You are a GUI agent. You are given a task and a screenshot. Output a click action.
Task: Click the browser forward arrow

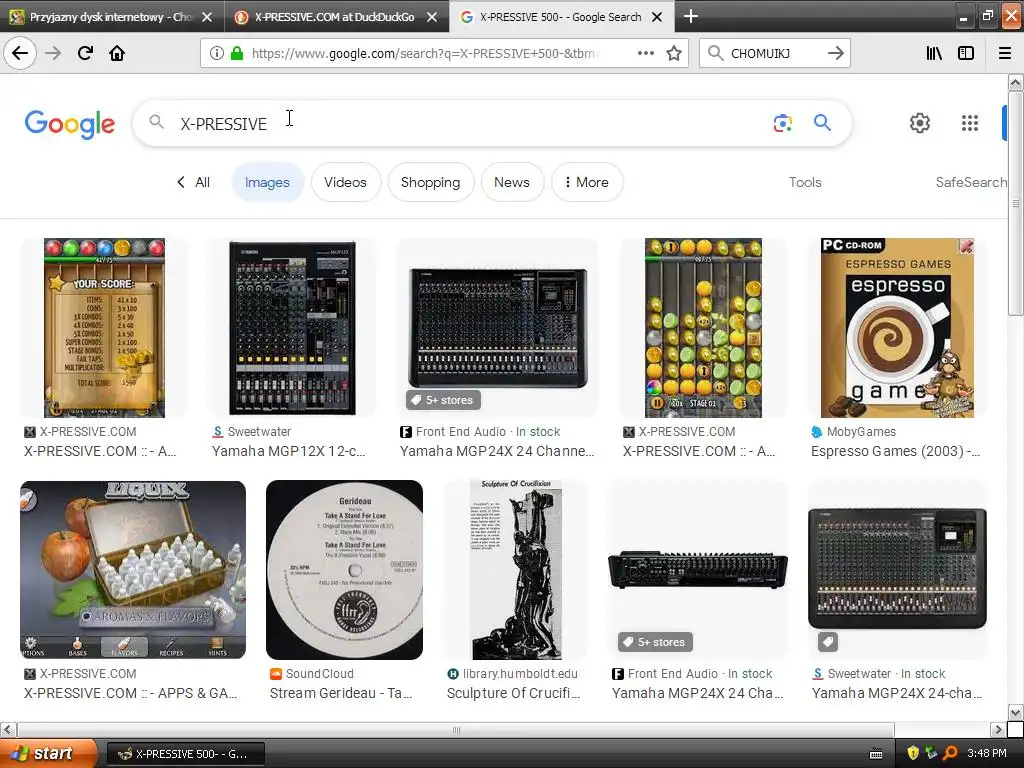pos(53,53)
